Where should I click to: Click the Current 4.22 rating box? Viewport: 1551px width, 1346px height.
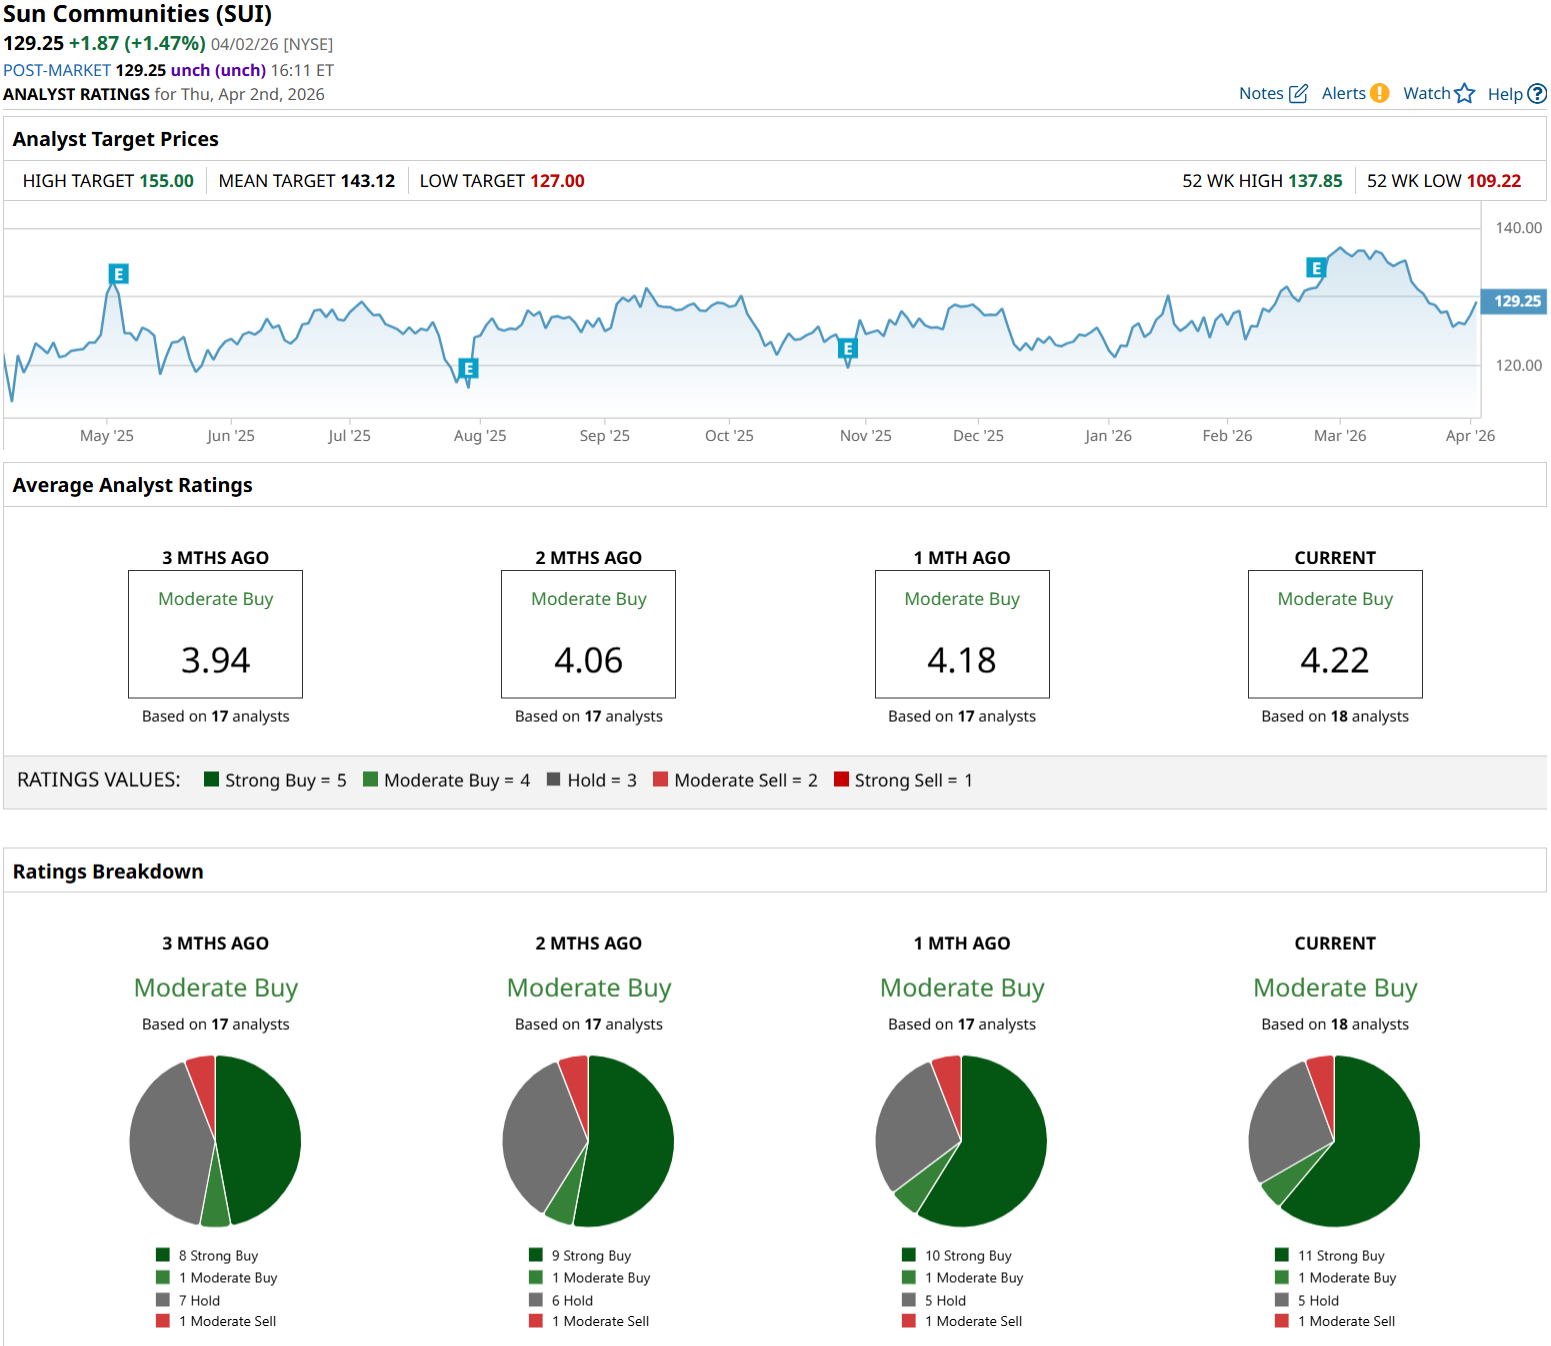click(1334, 634)
